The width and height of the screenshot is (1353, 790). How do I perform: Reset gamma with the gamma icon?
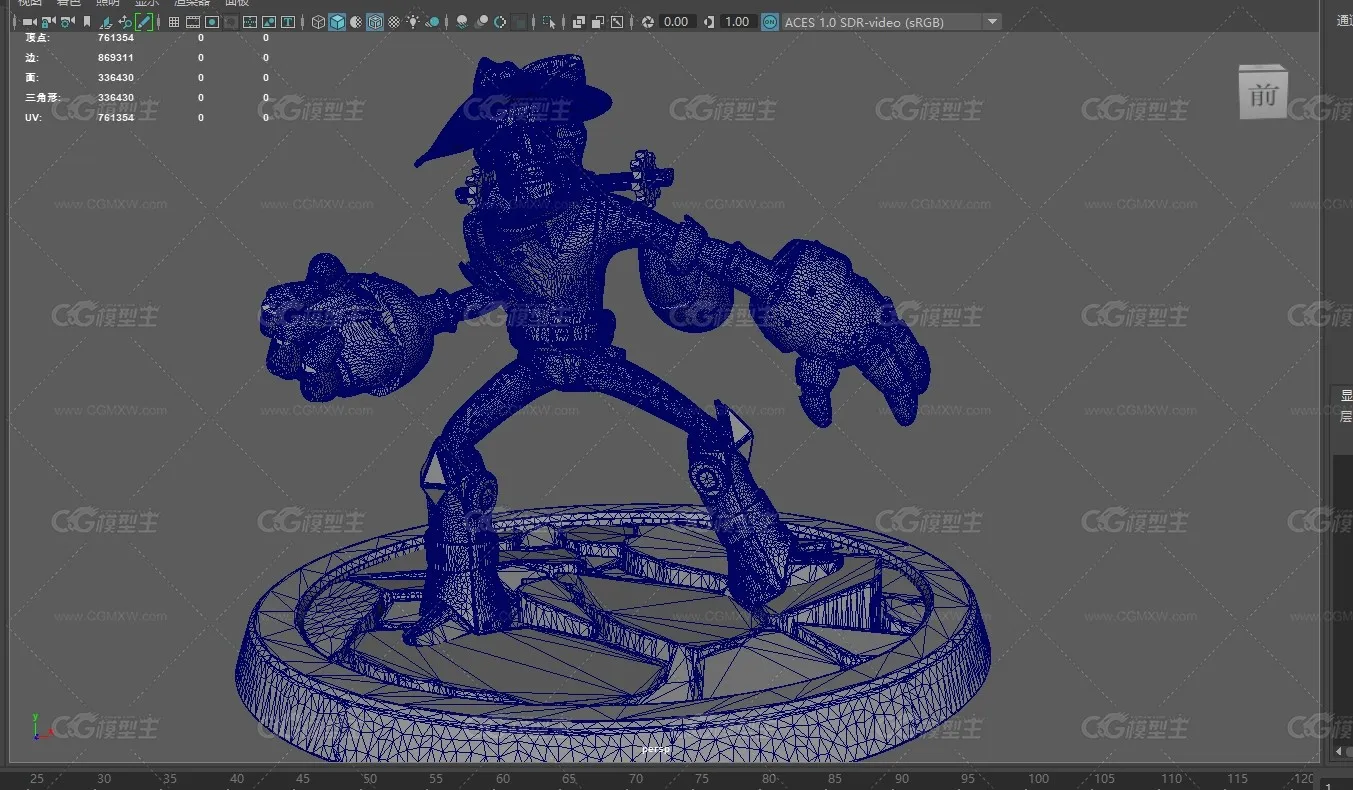click(709, 22)
